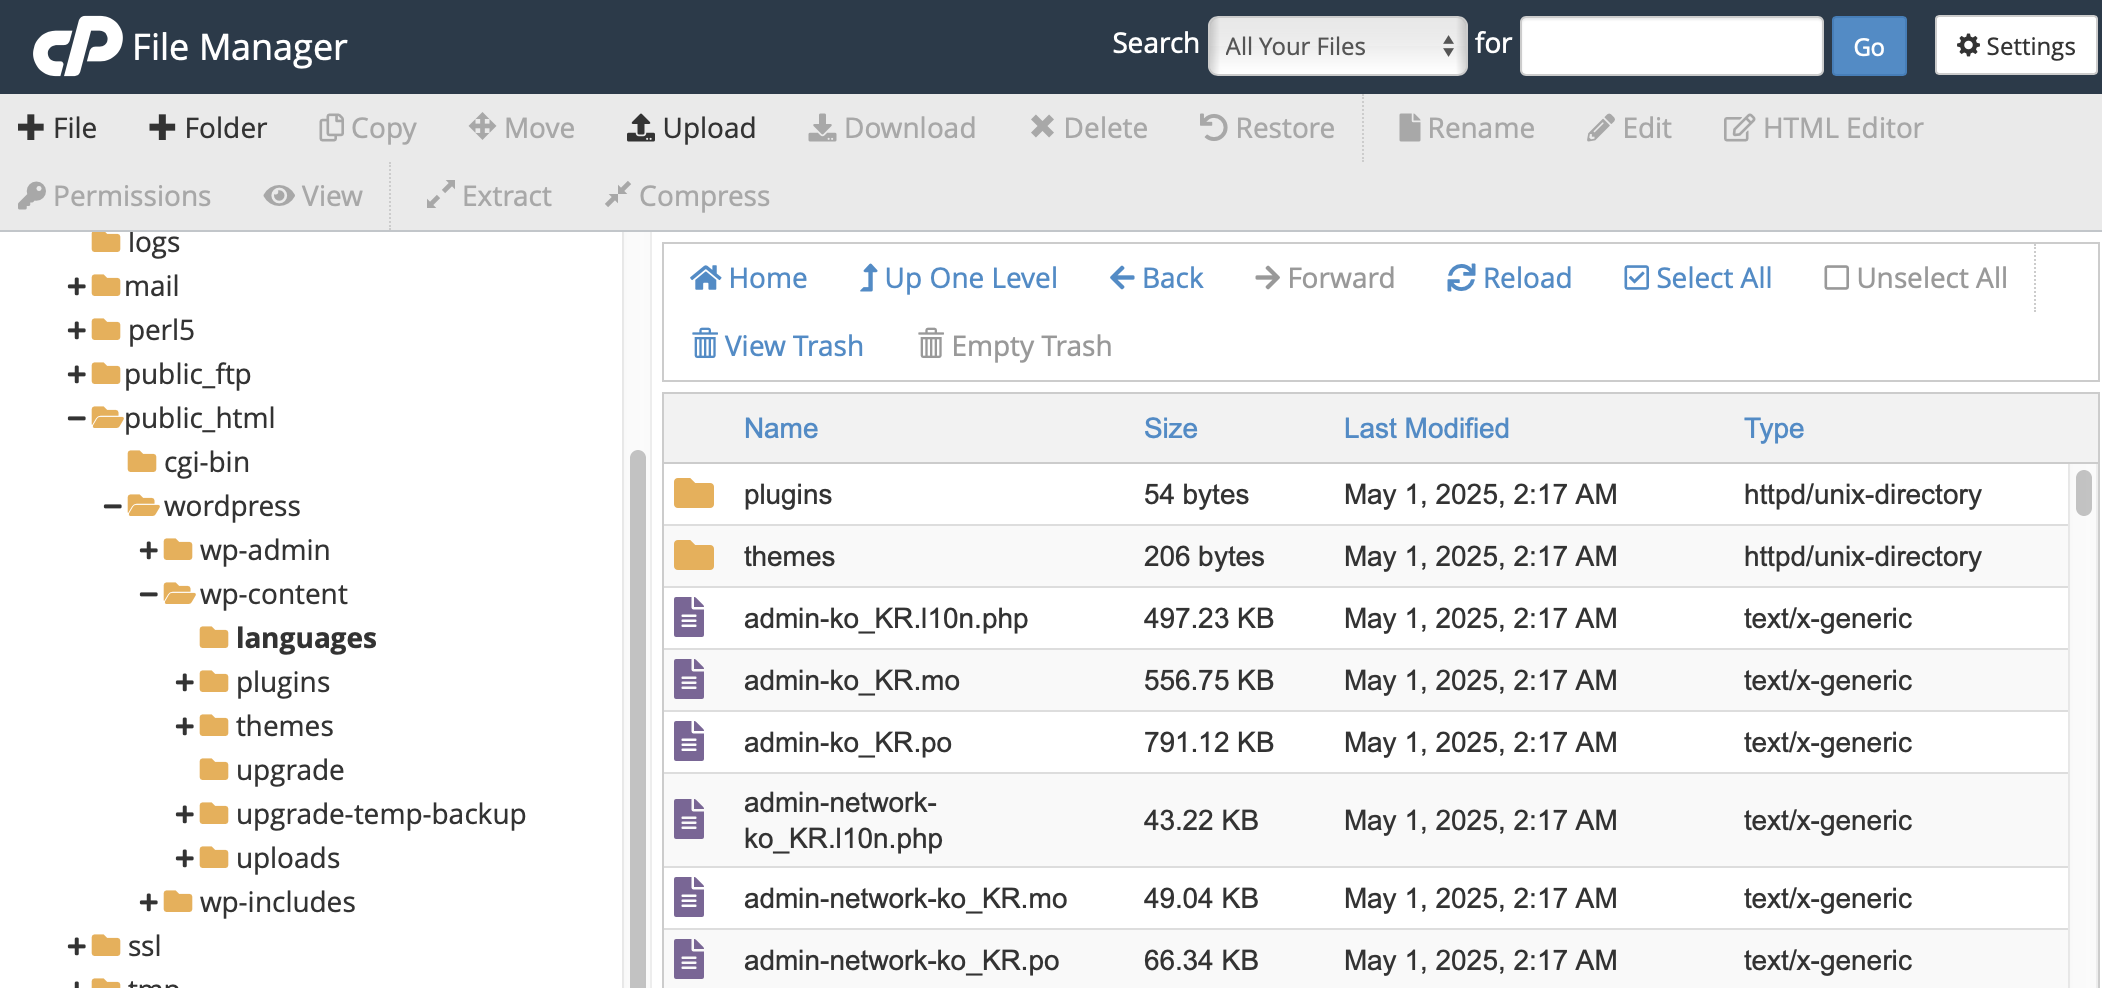The image size is (2102, 988).
Task: Sort the listing by Type column
Action: (x=1773, y=428)
